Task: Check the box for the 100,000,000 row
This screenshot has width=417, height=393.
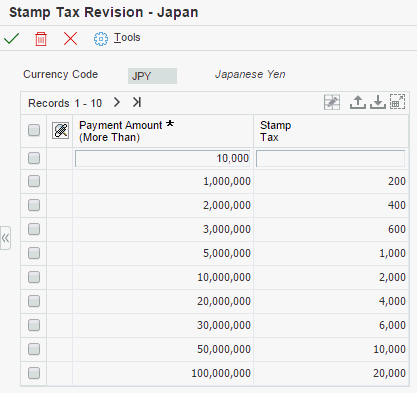Action: (34, 373)
